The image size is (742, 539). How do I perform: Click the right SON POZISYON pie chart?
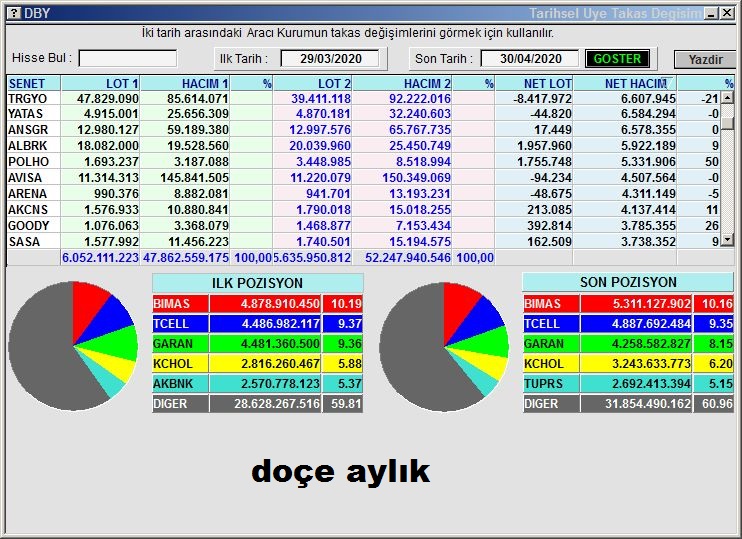[444, 347]
